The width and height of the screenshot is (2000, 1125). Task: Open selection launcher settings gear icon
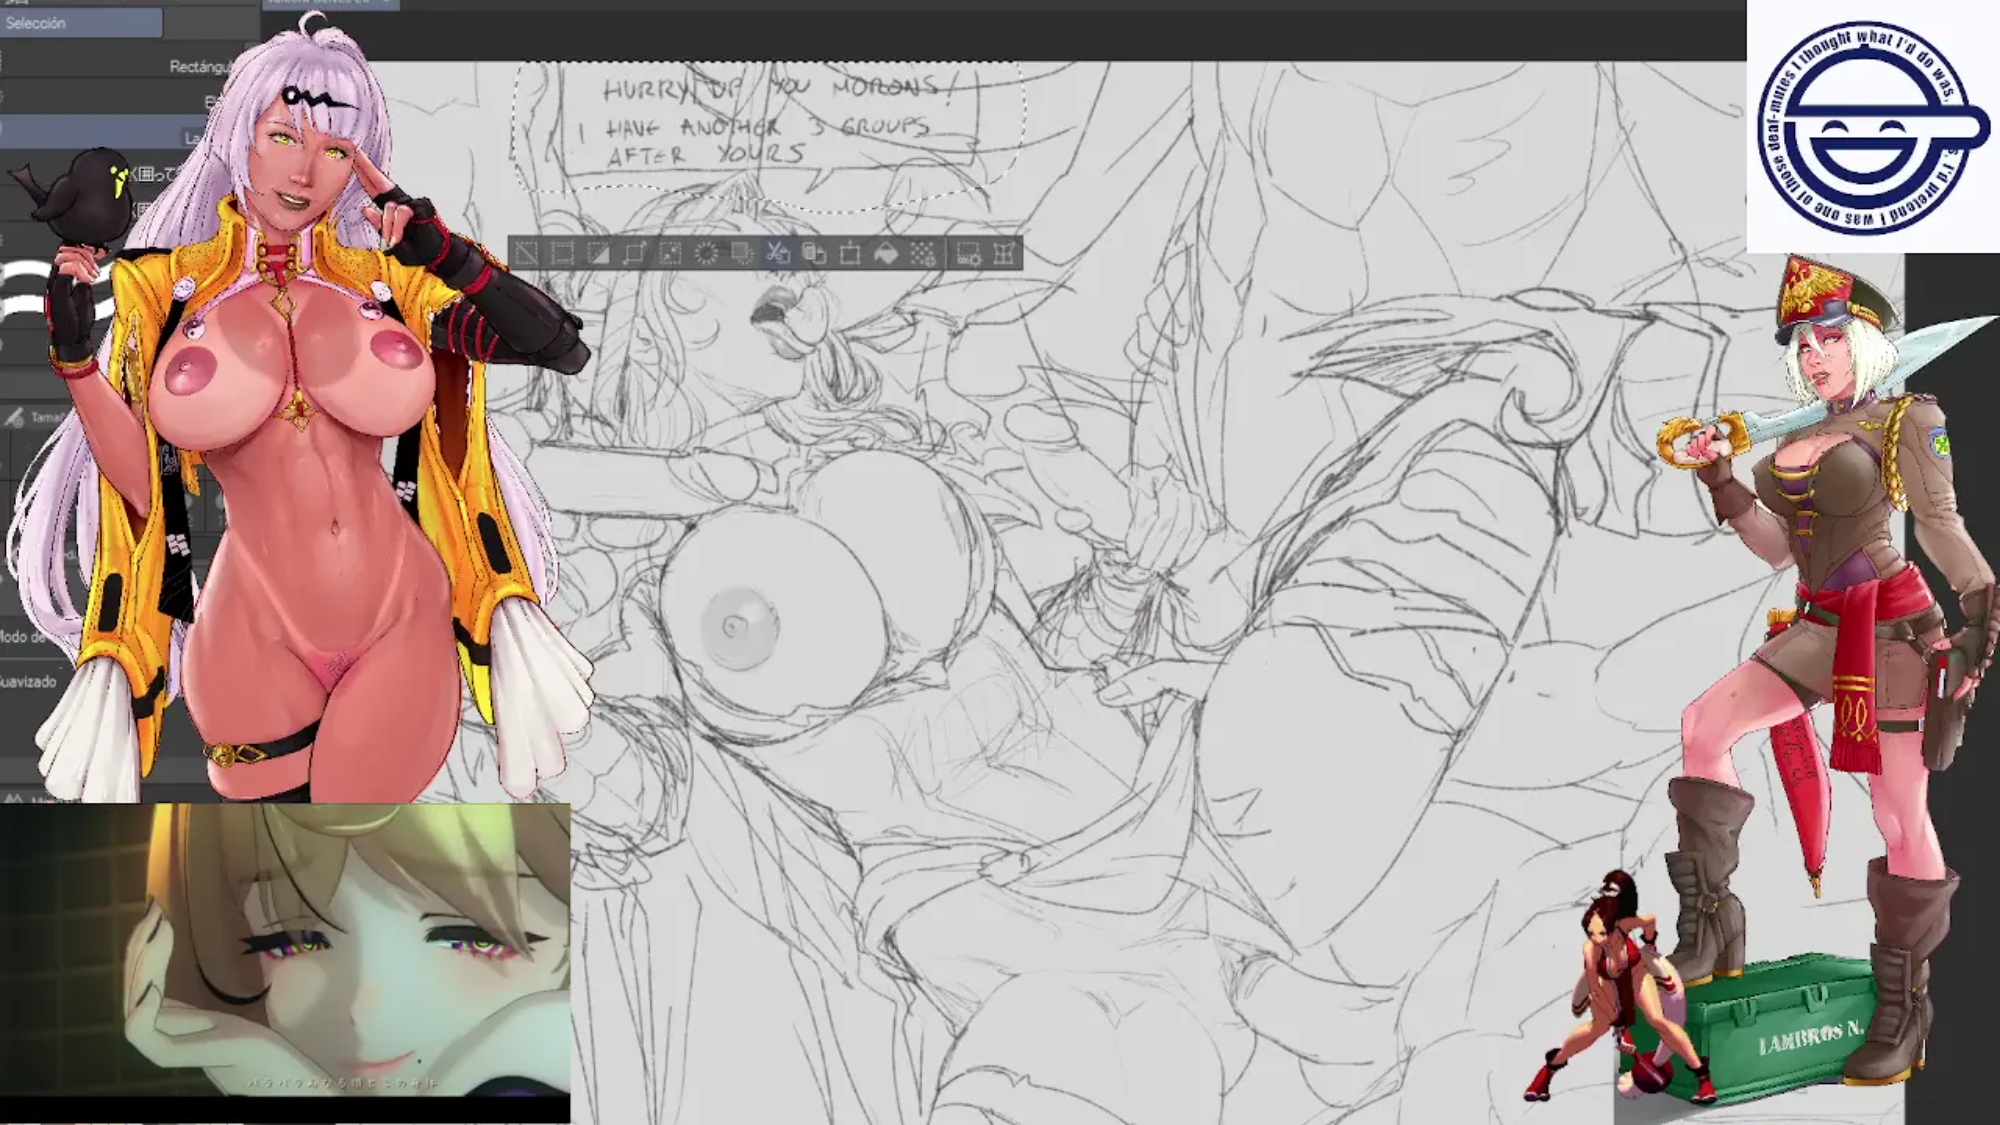pos(968,254)
